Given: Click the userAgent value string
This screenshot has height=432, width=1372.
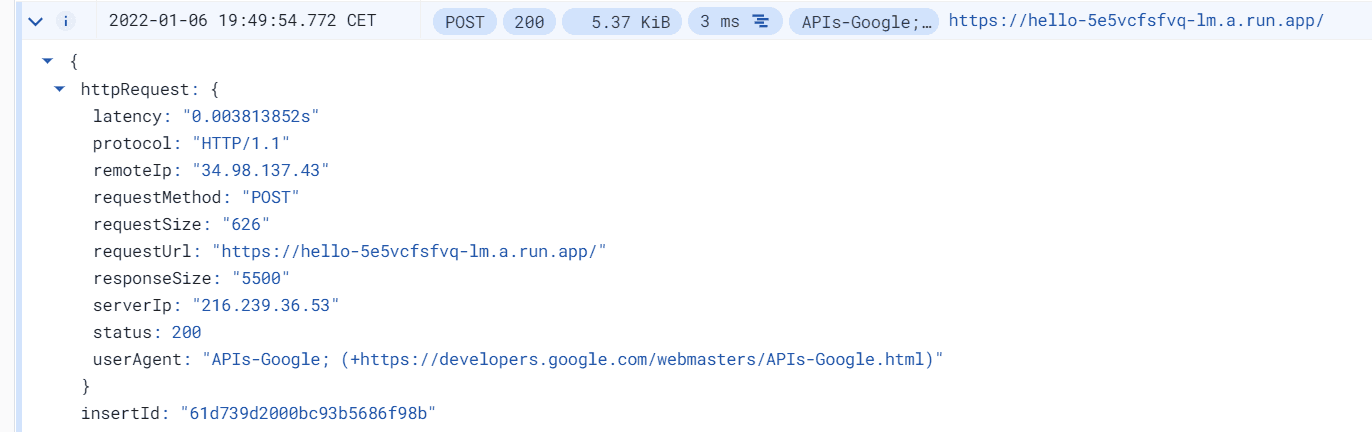Looking at the screenshot, I should (x=573, y=359).
